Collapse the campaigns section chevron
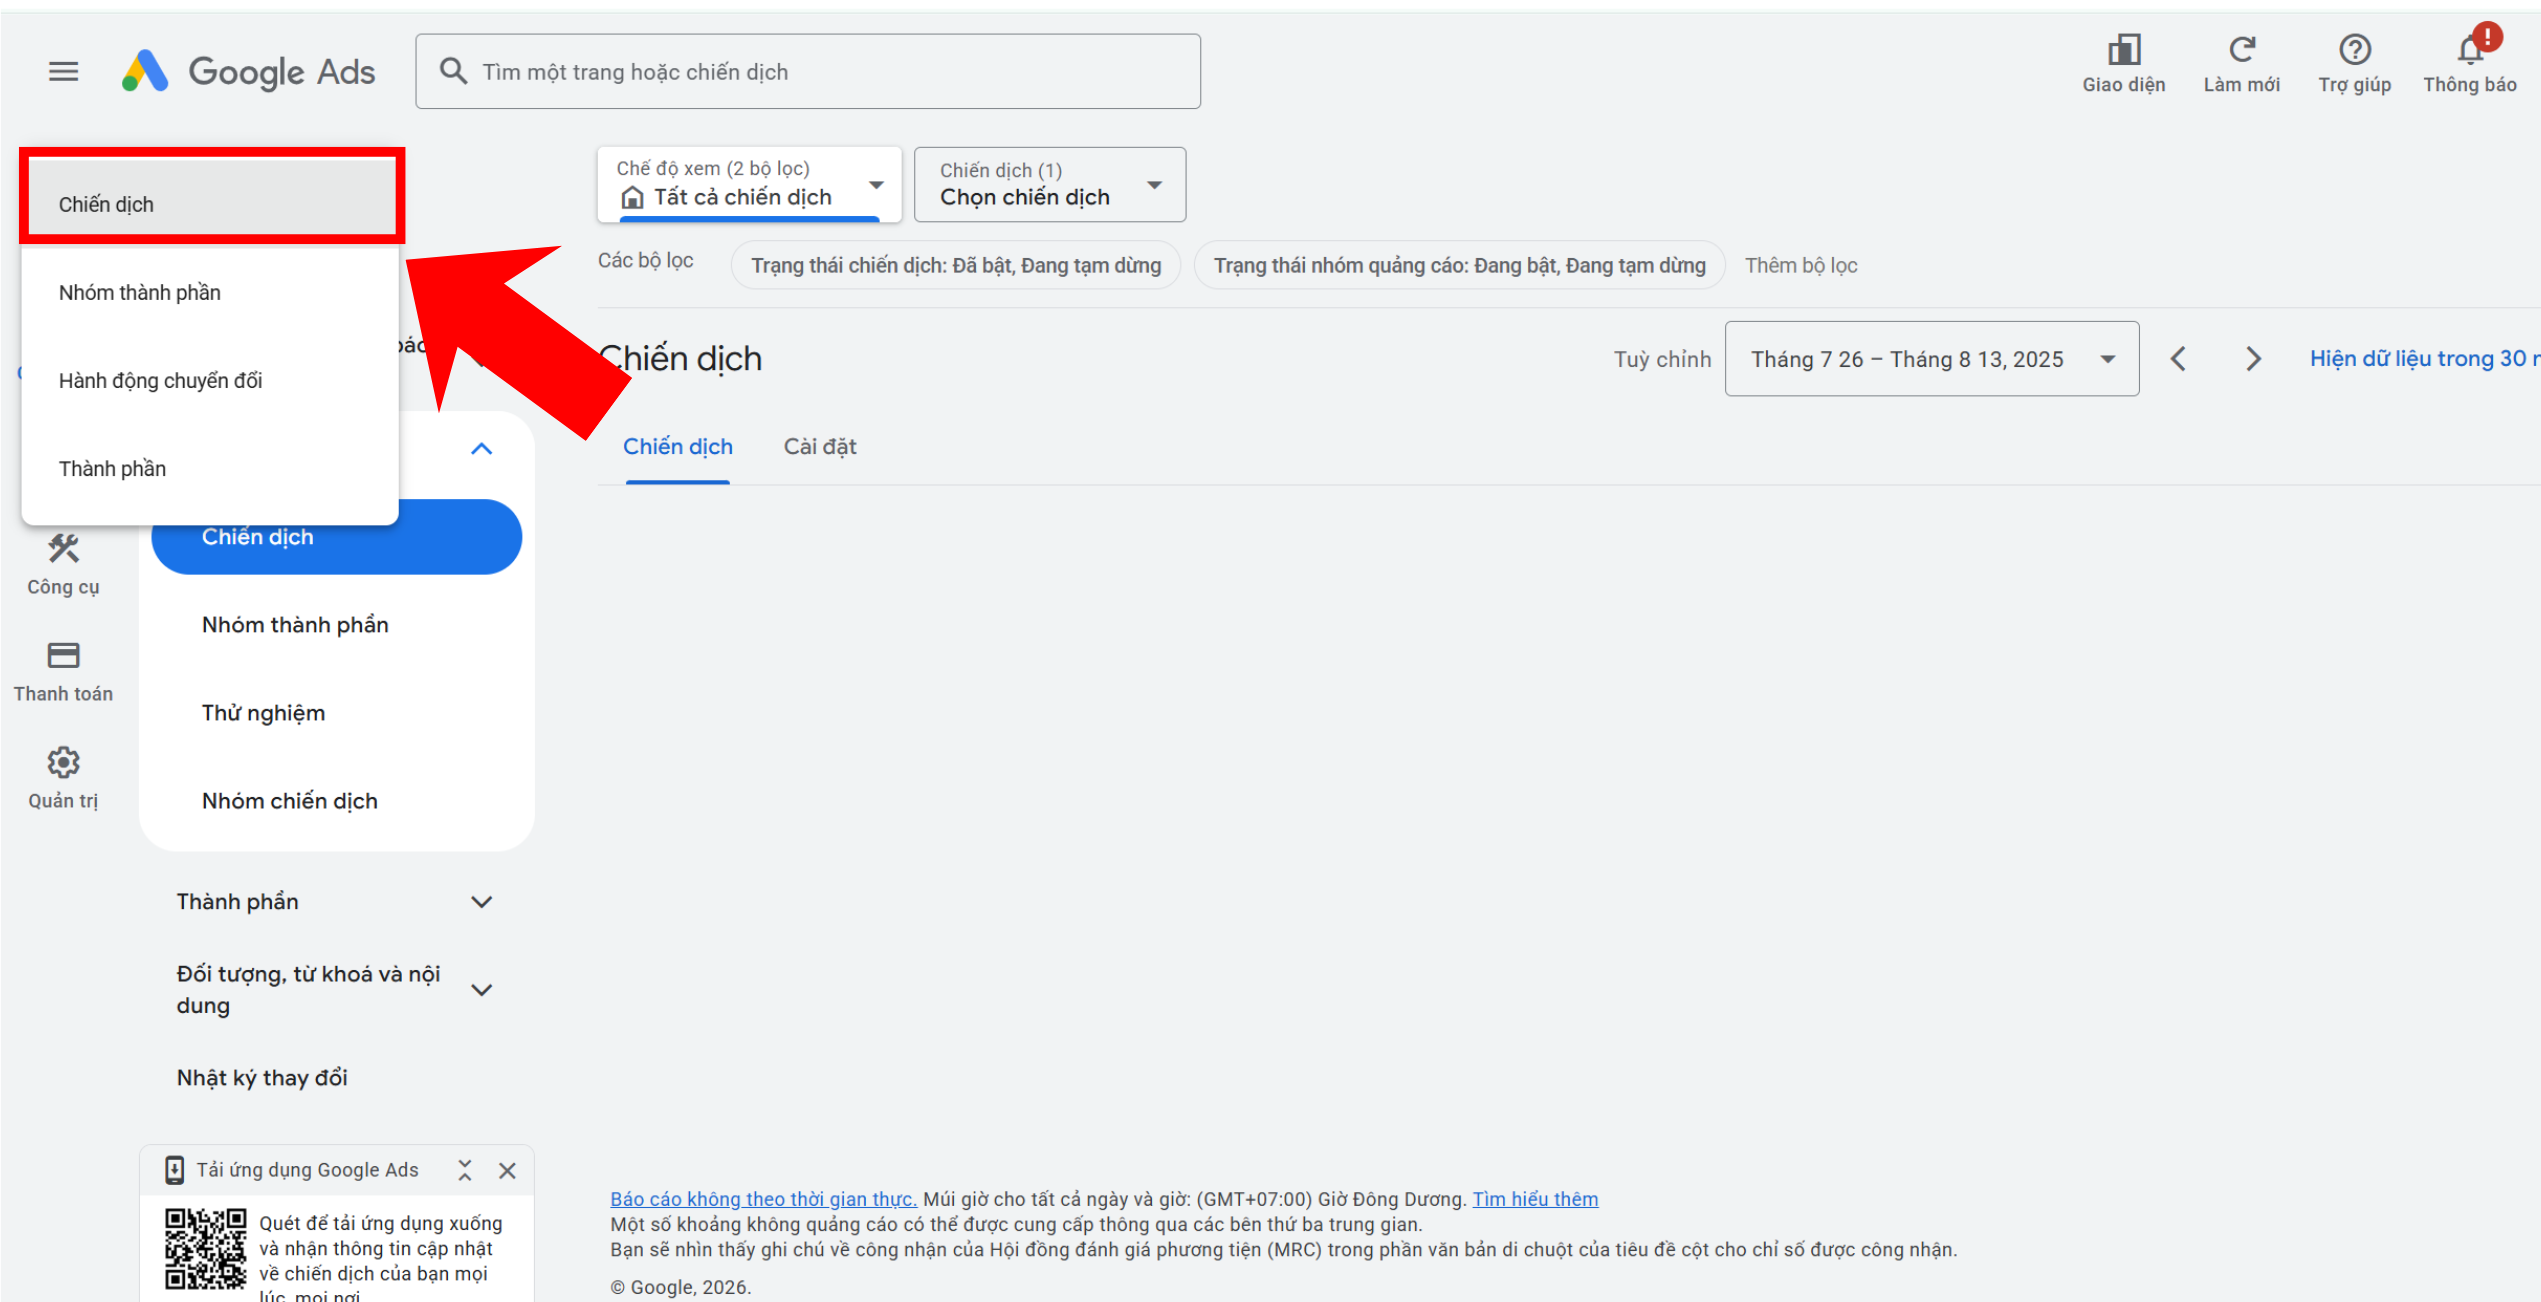Screen dimensions: 2541x1302 [481, 449]
